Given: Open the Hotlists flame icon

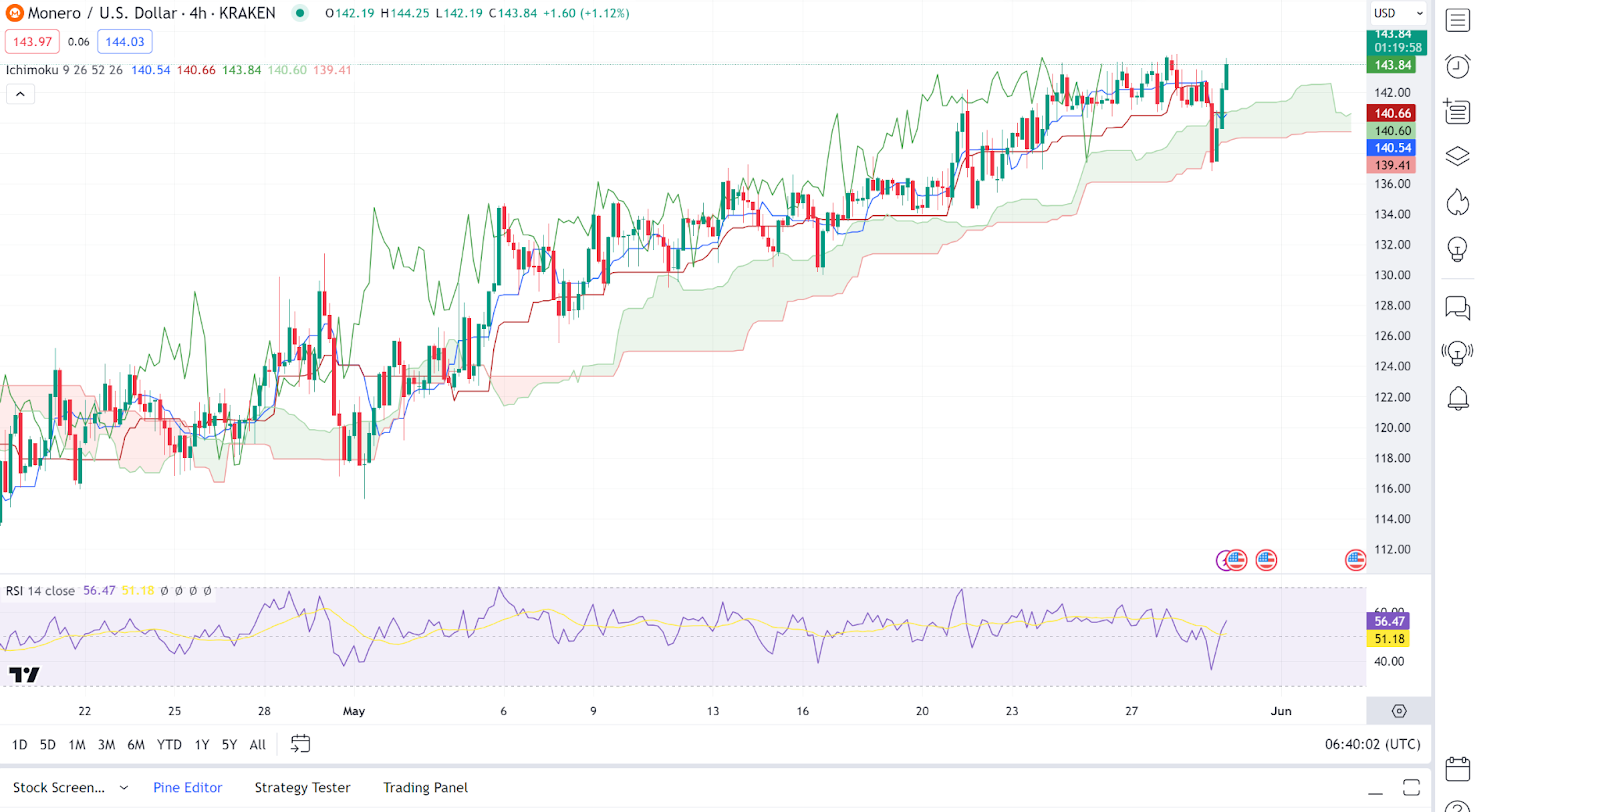Looking at the screenshot, I should pos(1458,203).
